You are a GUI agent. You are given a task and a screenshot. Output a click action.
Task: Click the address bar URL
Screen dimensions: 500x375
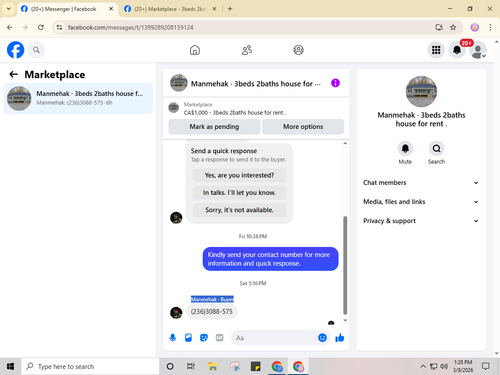[x=131, y=27]
